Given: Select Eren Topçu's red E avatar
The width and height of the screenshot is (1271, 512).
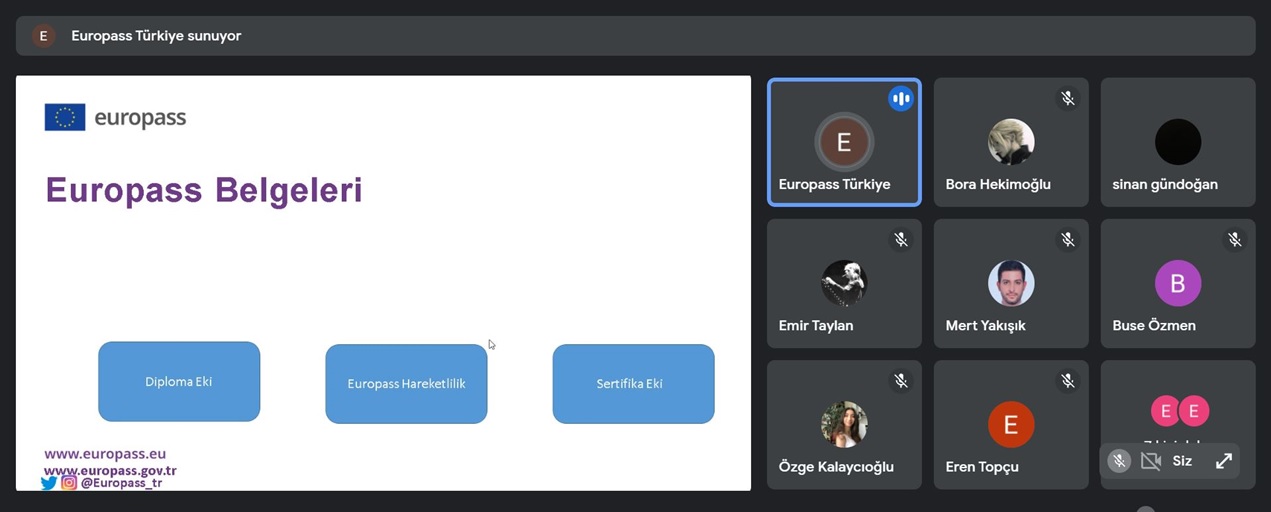Looking at the screenshot, I should [1011, 424].
